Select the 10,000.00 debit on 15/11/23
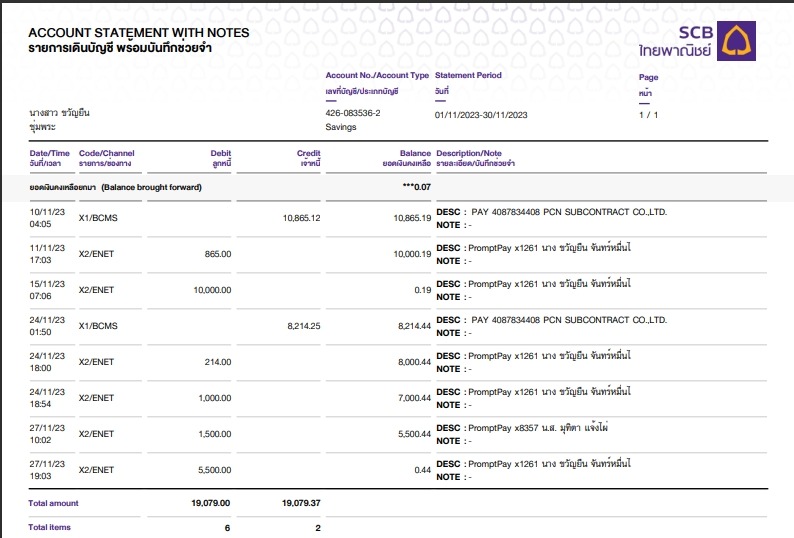This screenshot has height=538, width=794. click(x=212, y=290)
